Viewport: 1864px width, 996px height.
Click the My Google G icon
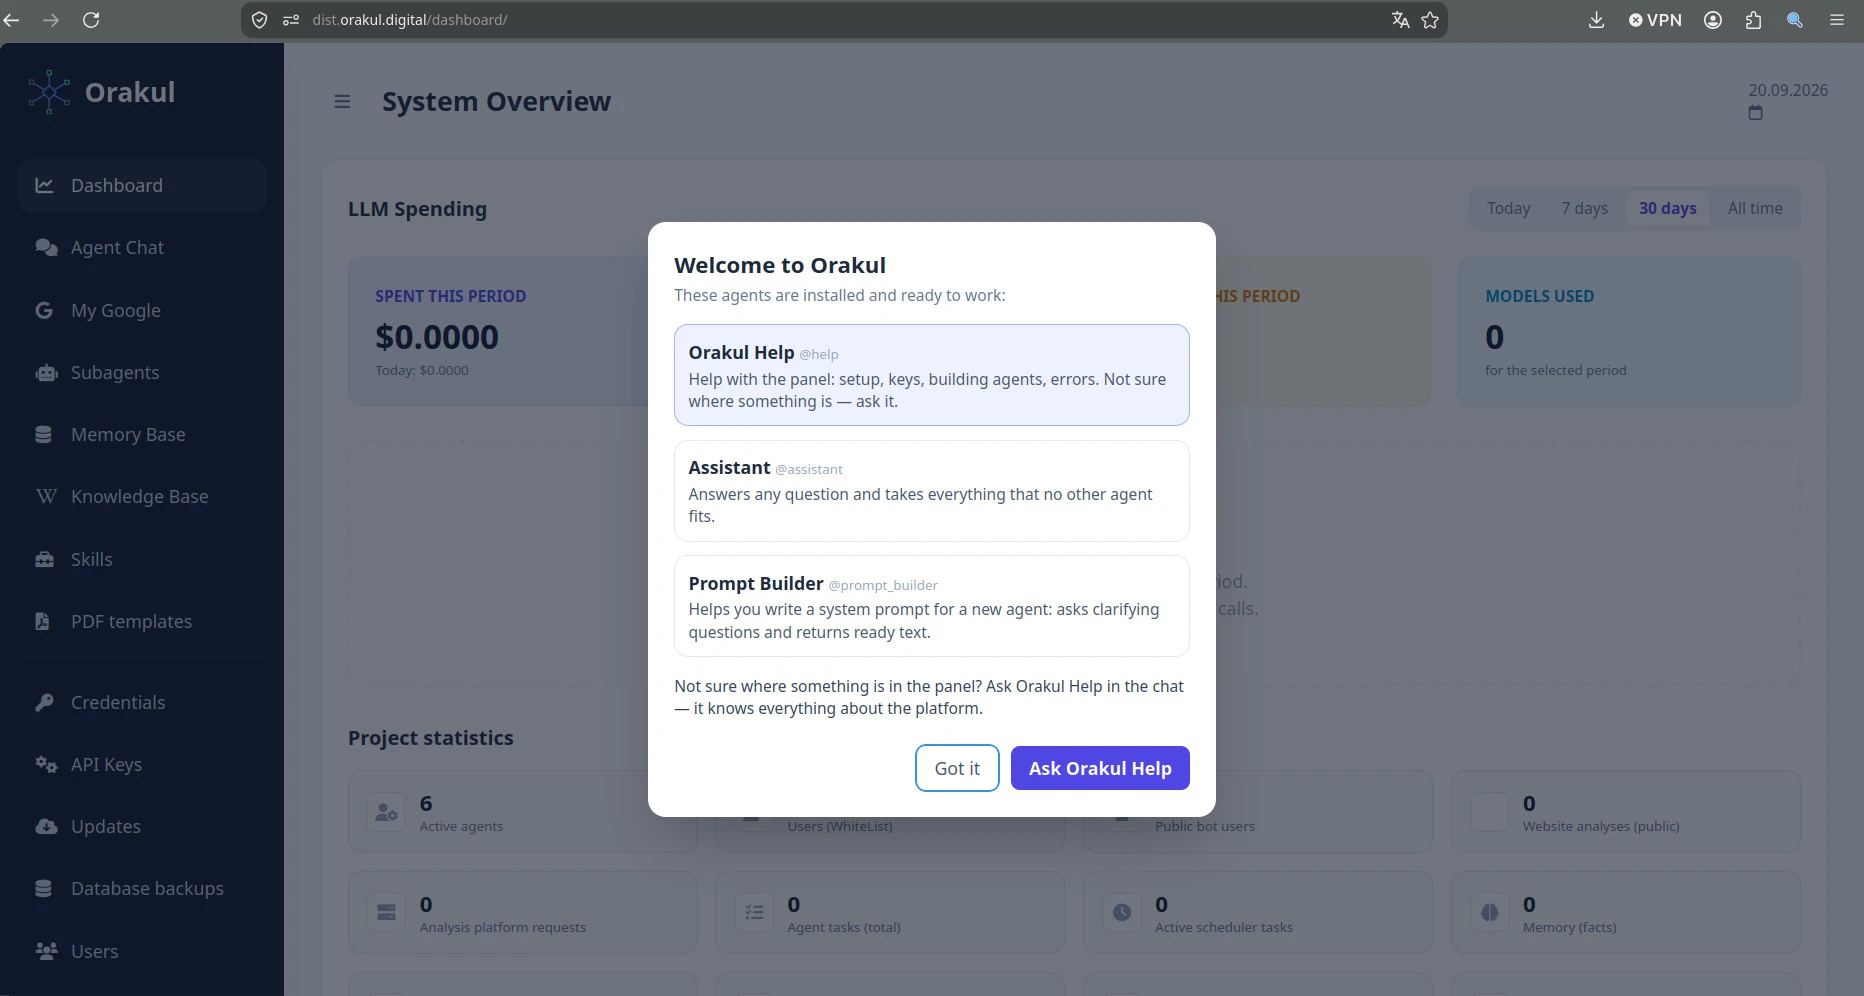pyautogui.click(x=44, y=310)
